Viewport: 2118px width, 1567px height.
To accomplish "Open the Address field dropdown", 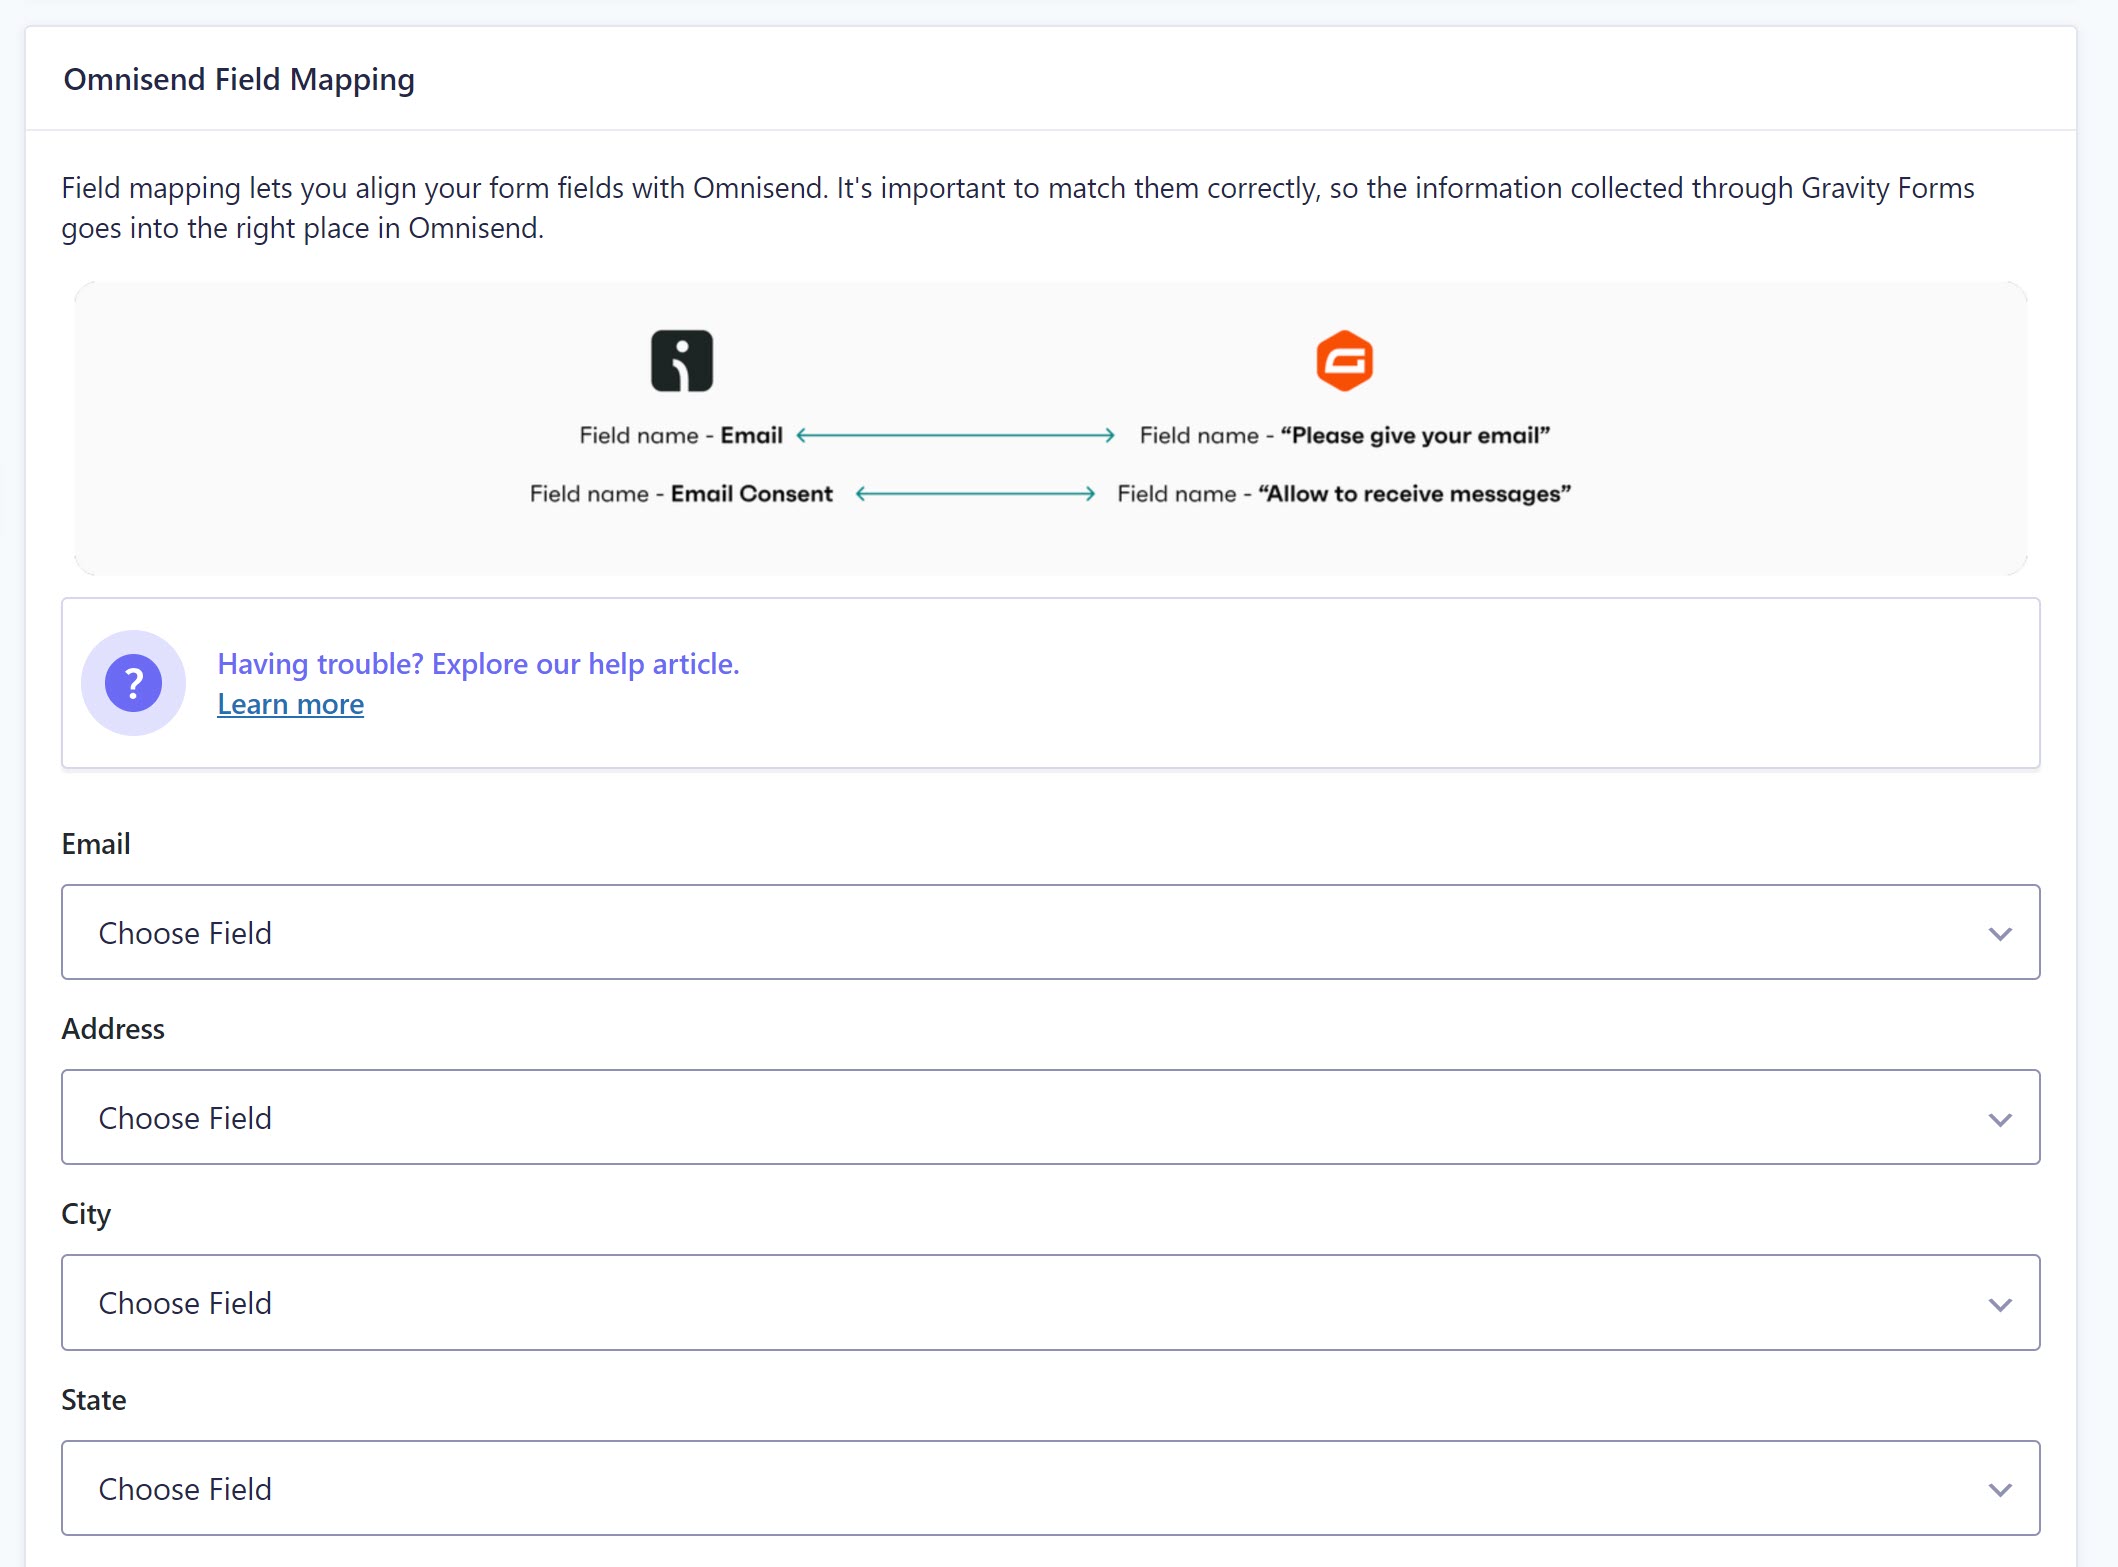I will coord(1050,1117).
